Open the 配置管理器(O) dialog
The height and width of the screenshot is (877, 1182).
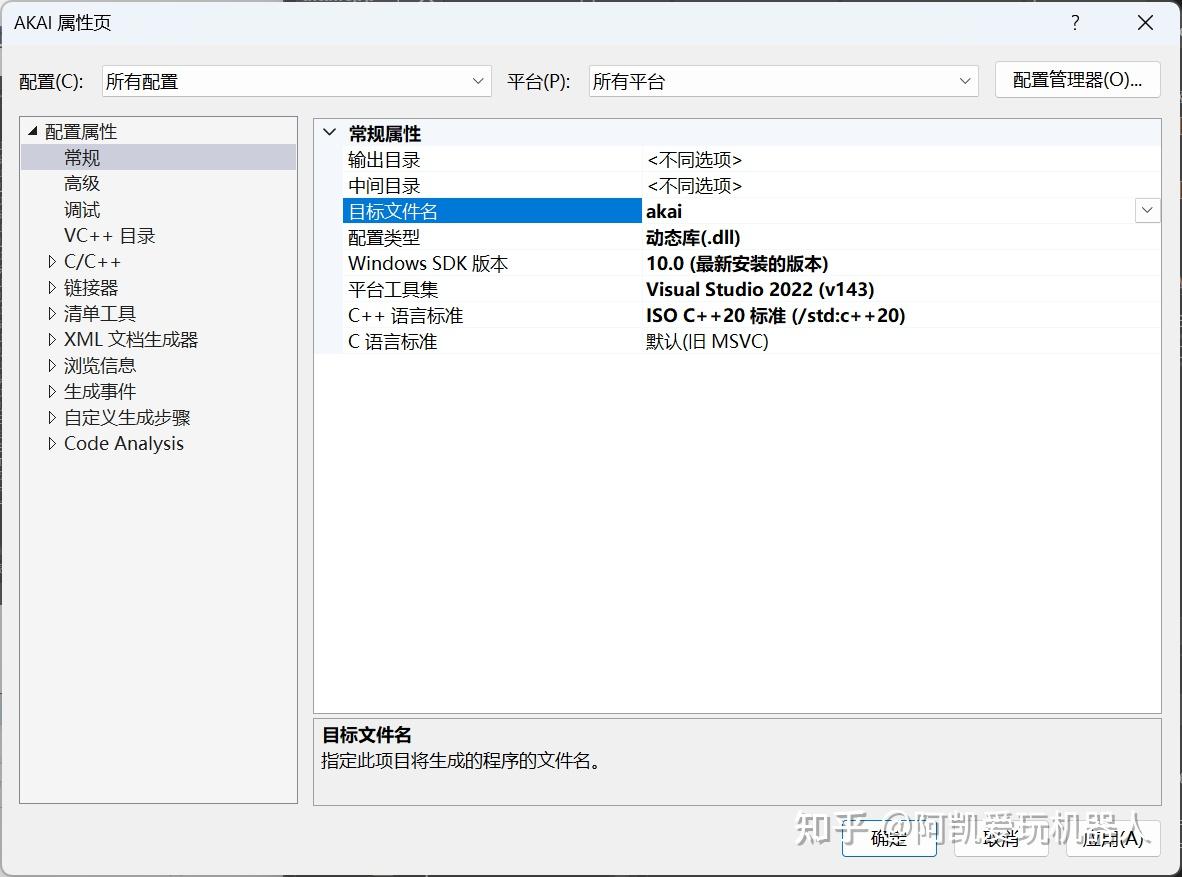coord(1077,81)
